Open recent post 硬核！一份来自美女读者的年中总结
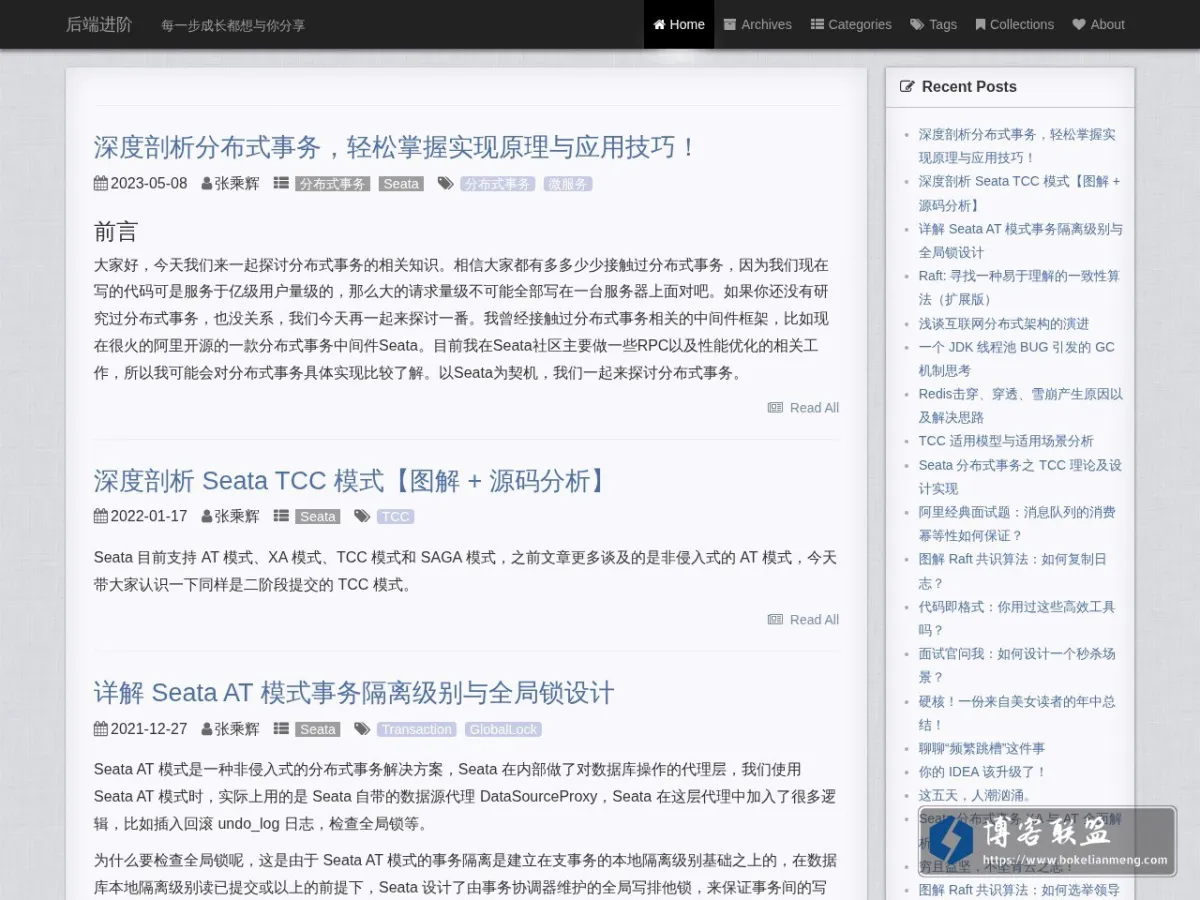 point(1017,713)
